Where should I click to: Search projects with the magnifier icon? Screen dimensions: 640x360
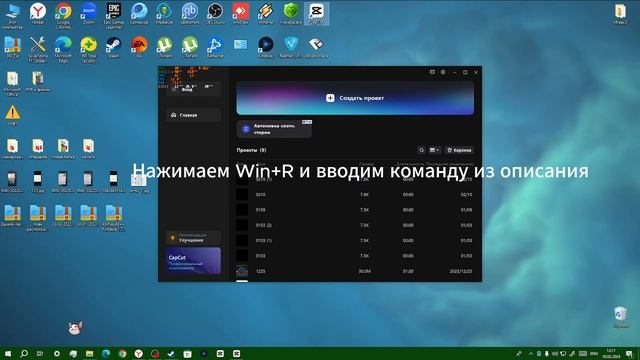[x=421, y=150]
